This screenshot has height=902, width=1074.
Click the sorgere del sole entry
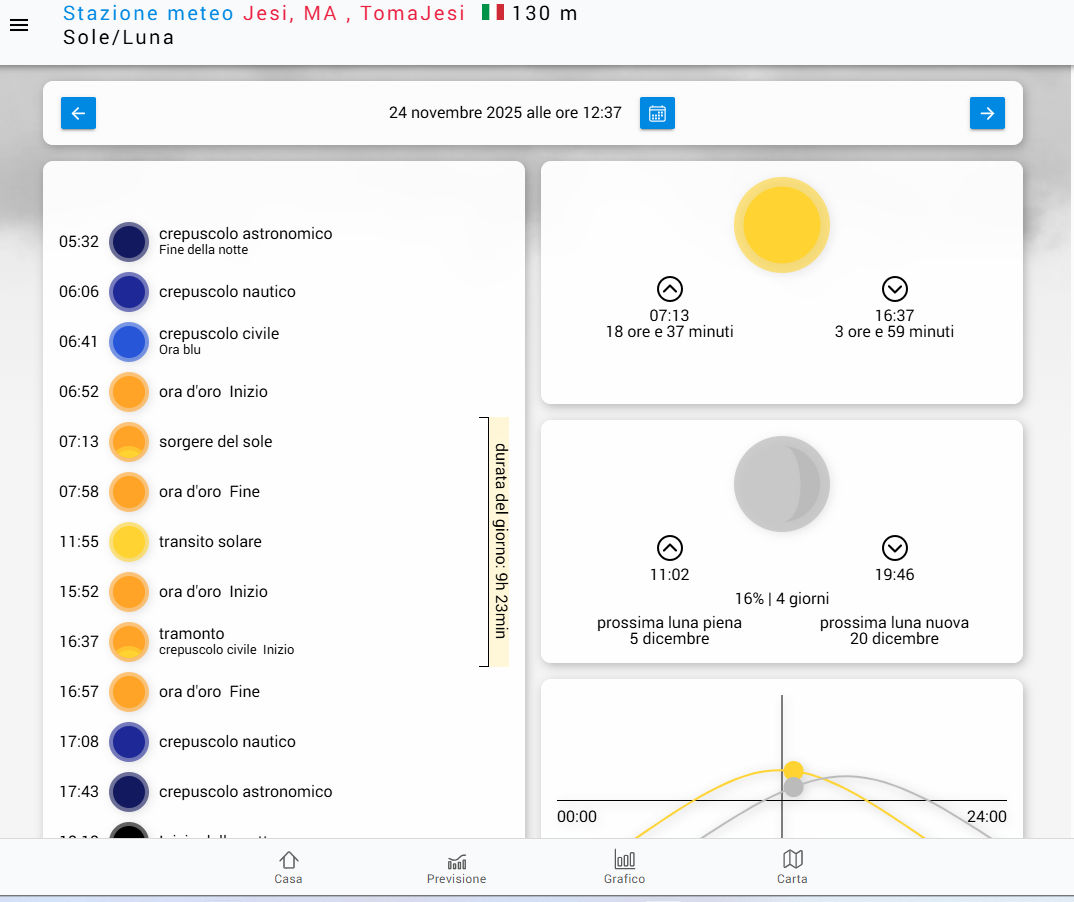point(215,442)
